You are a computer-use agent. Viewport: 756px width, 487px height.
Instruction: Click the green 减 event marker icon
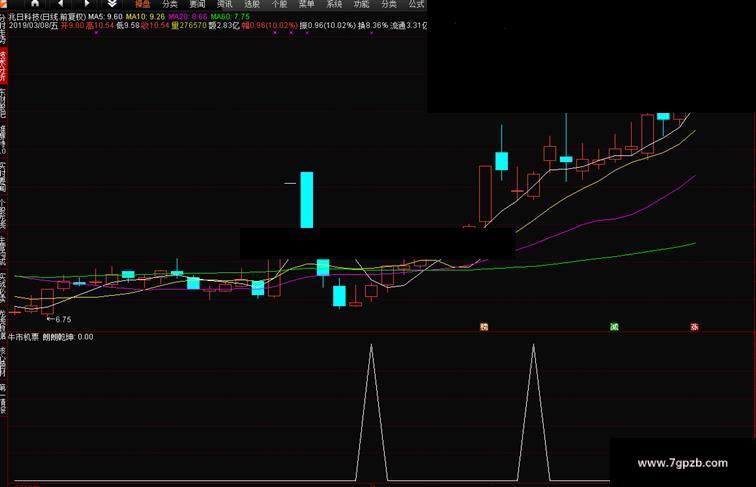click(x=614, y=327)
